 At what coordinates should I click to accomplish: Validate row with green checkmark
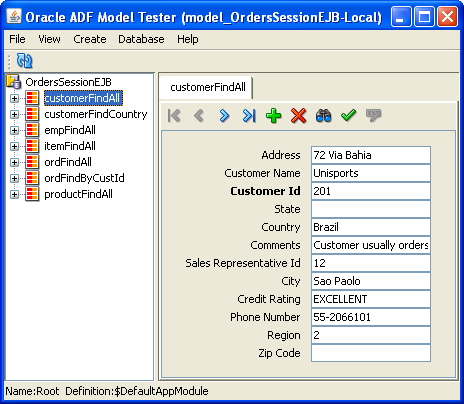click(349, 115)
